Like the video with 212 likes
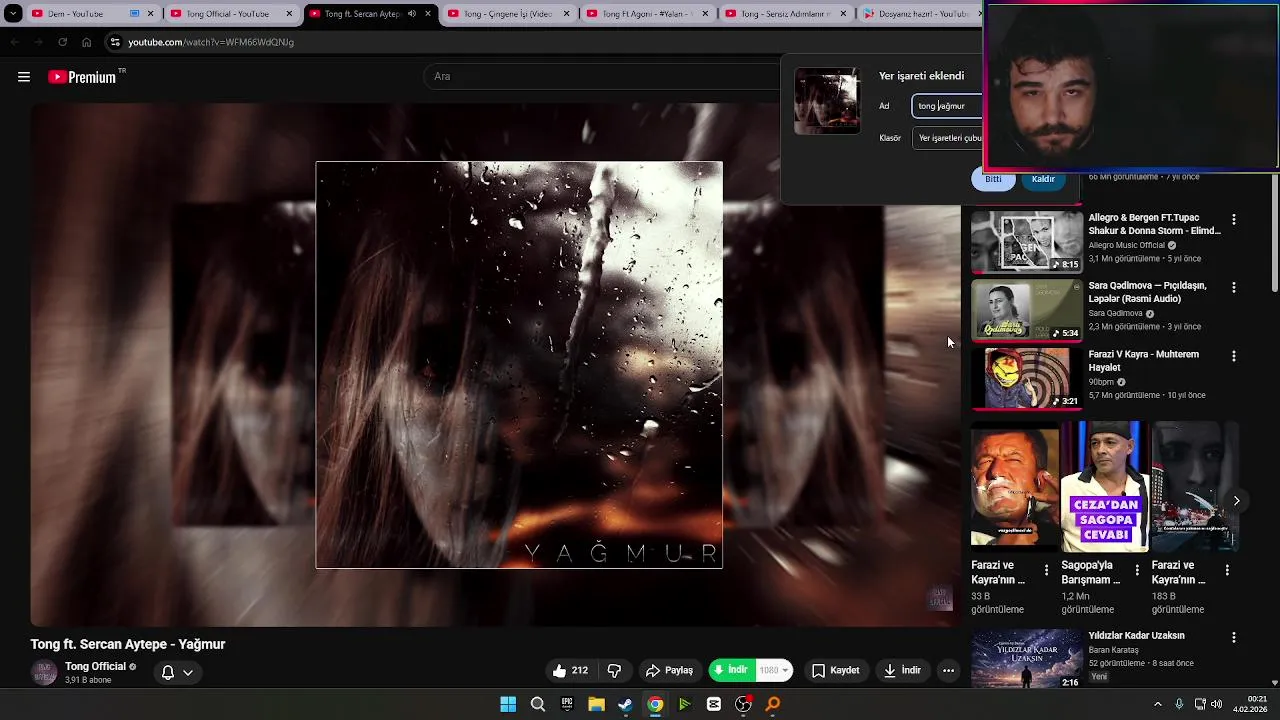This screenshot has height=720, width=1280. tap(570, 670)
